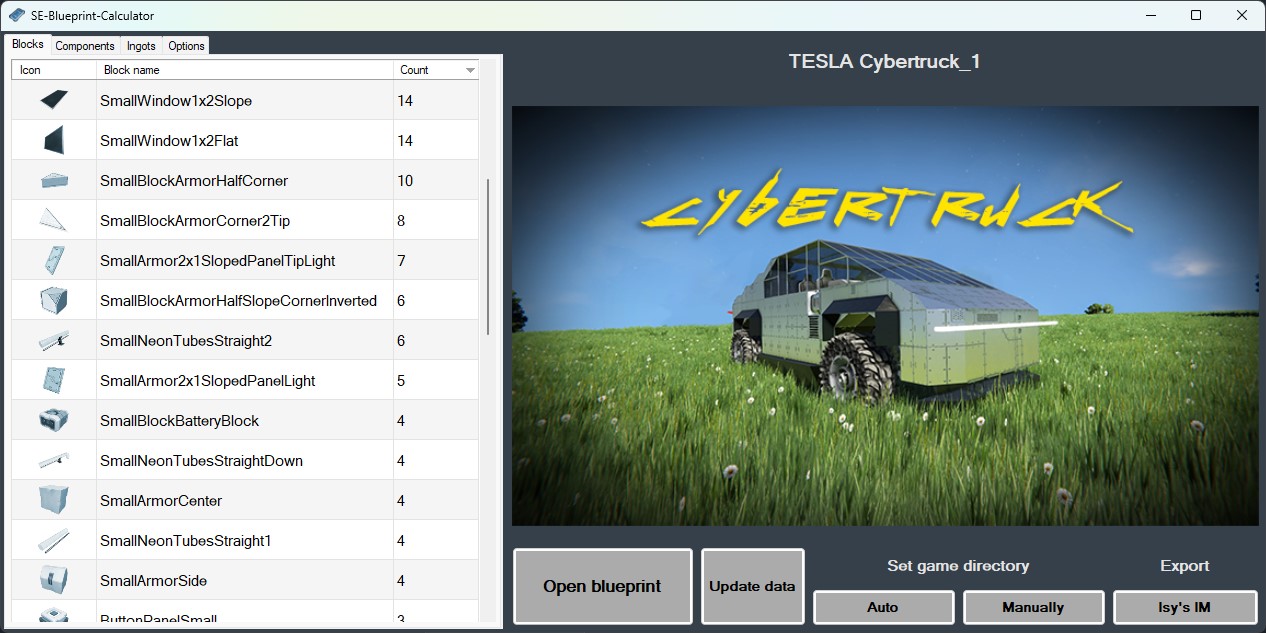
Task: Switch to the Blocks tab
Action: (27, 44)
